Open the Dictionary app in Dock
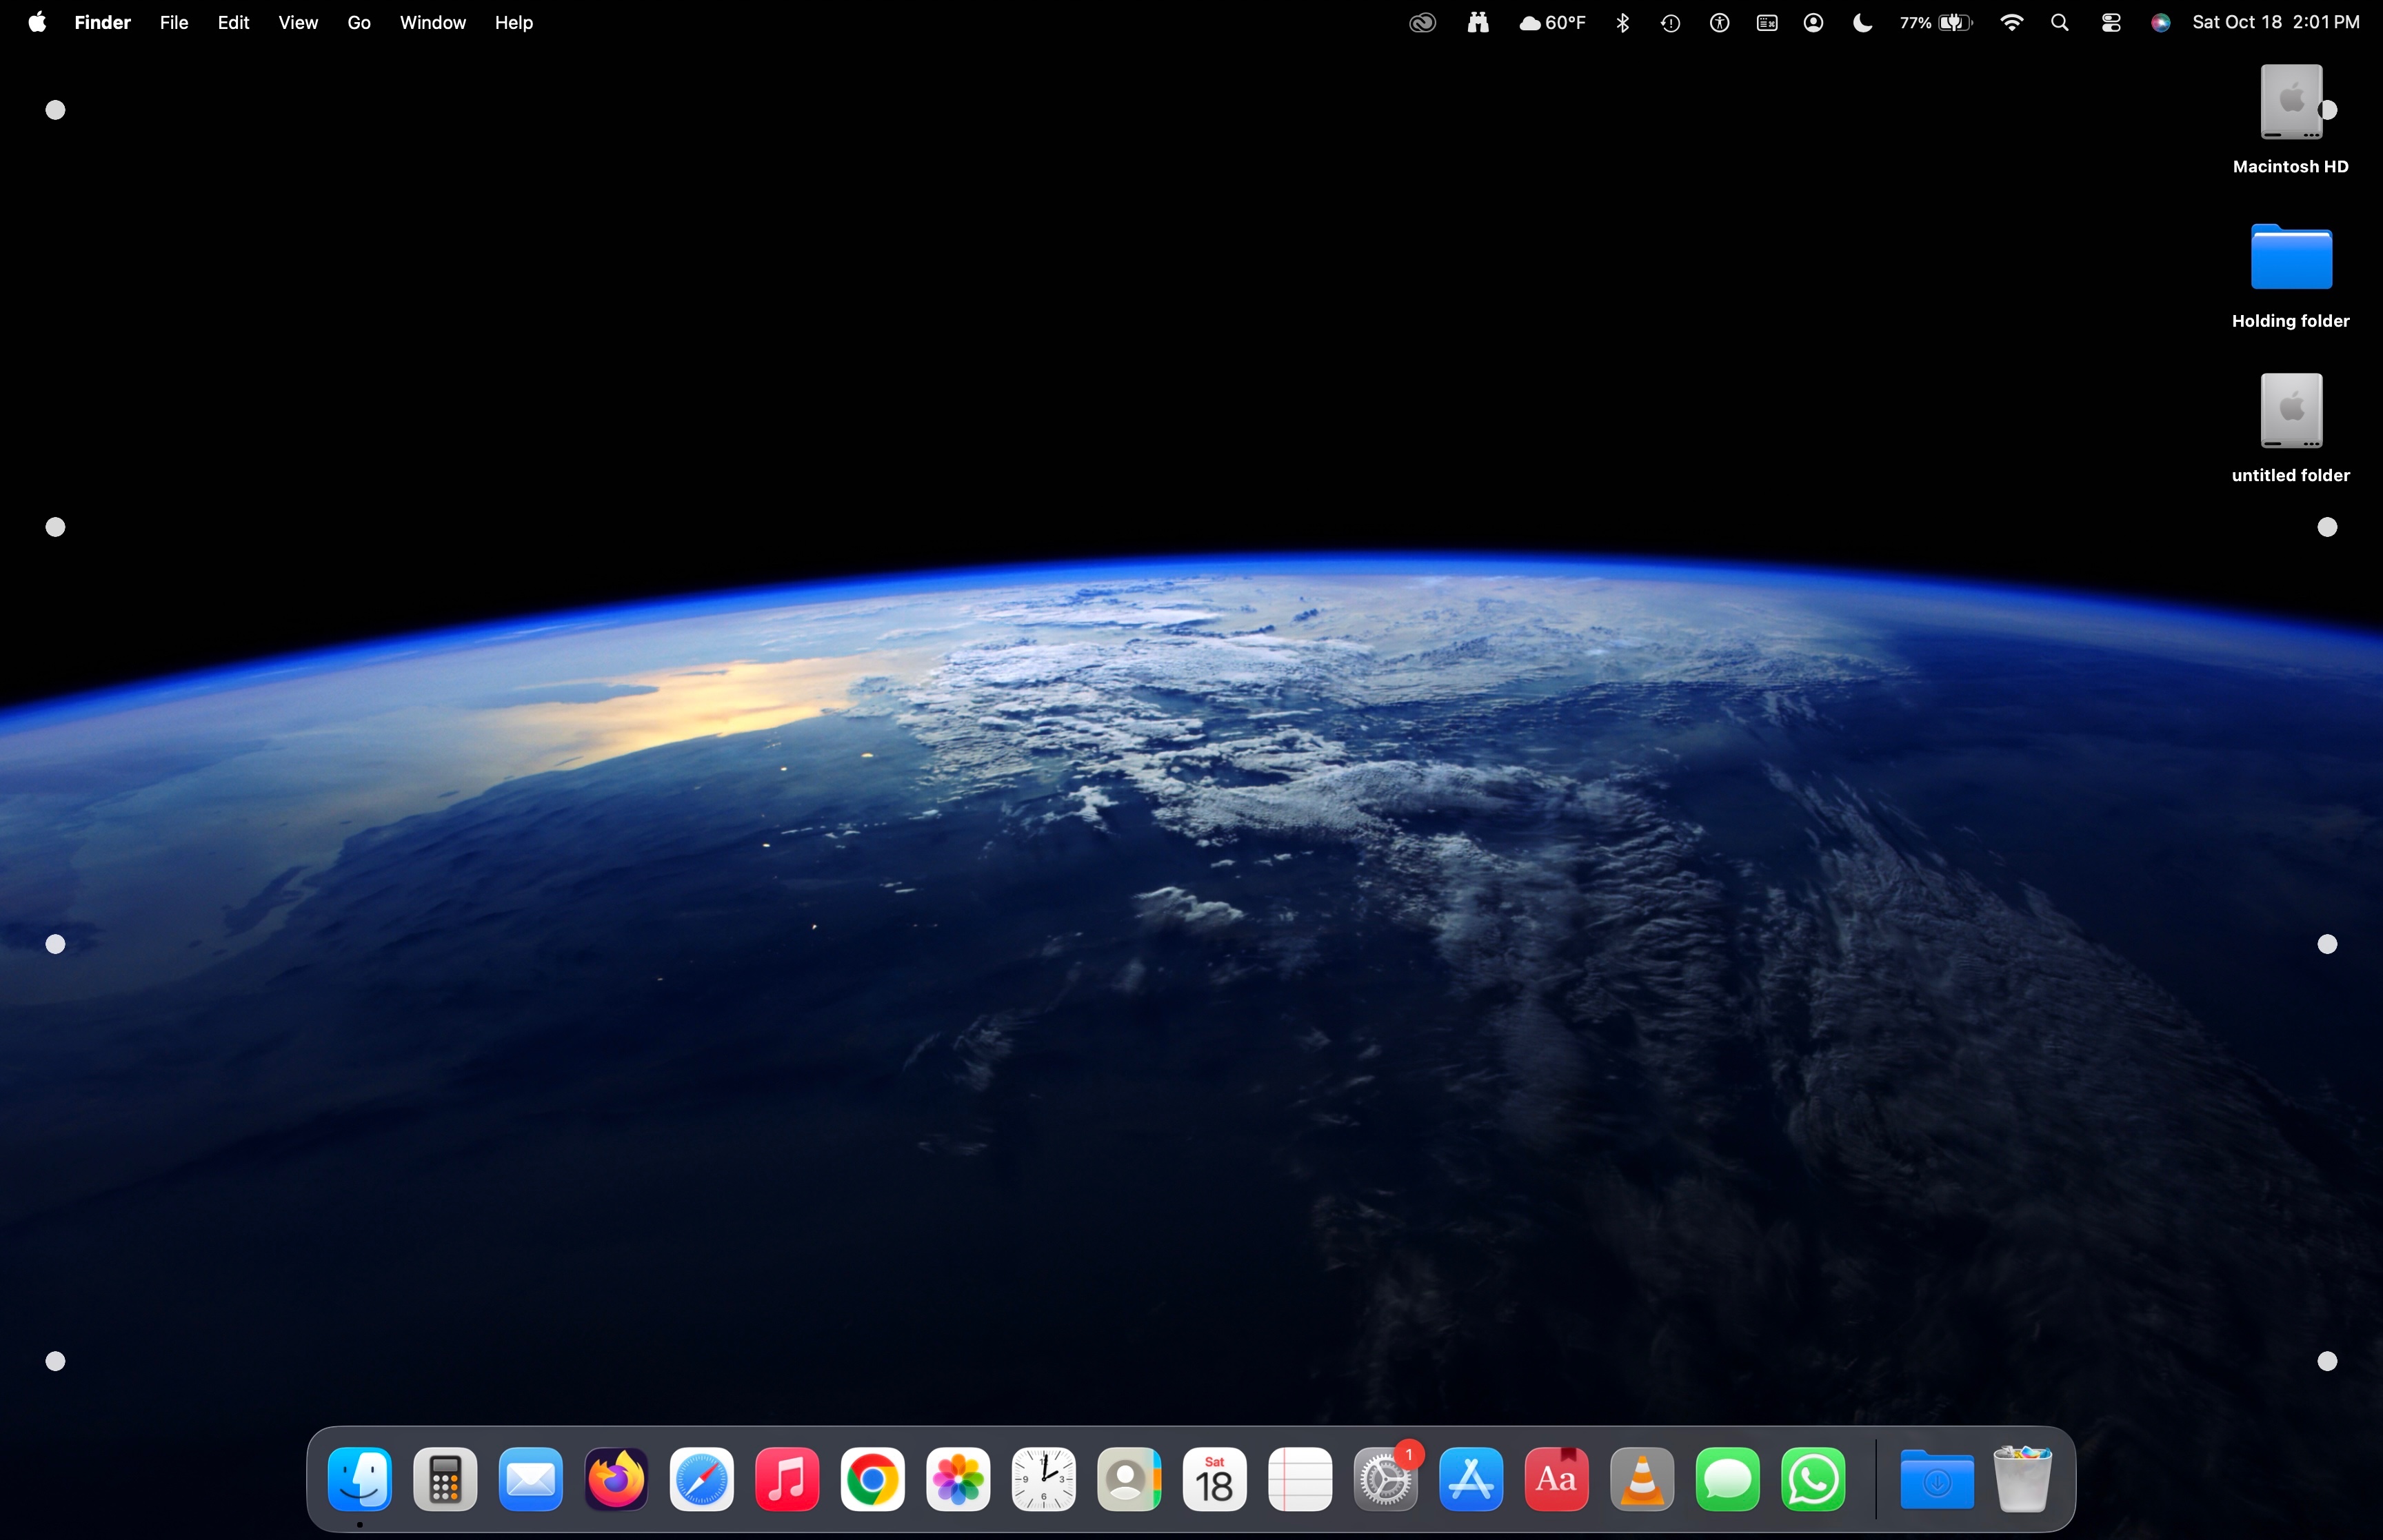This screenshot has width=2383, height=1540. pos(1556,1479)
